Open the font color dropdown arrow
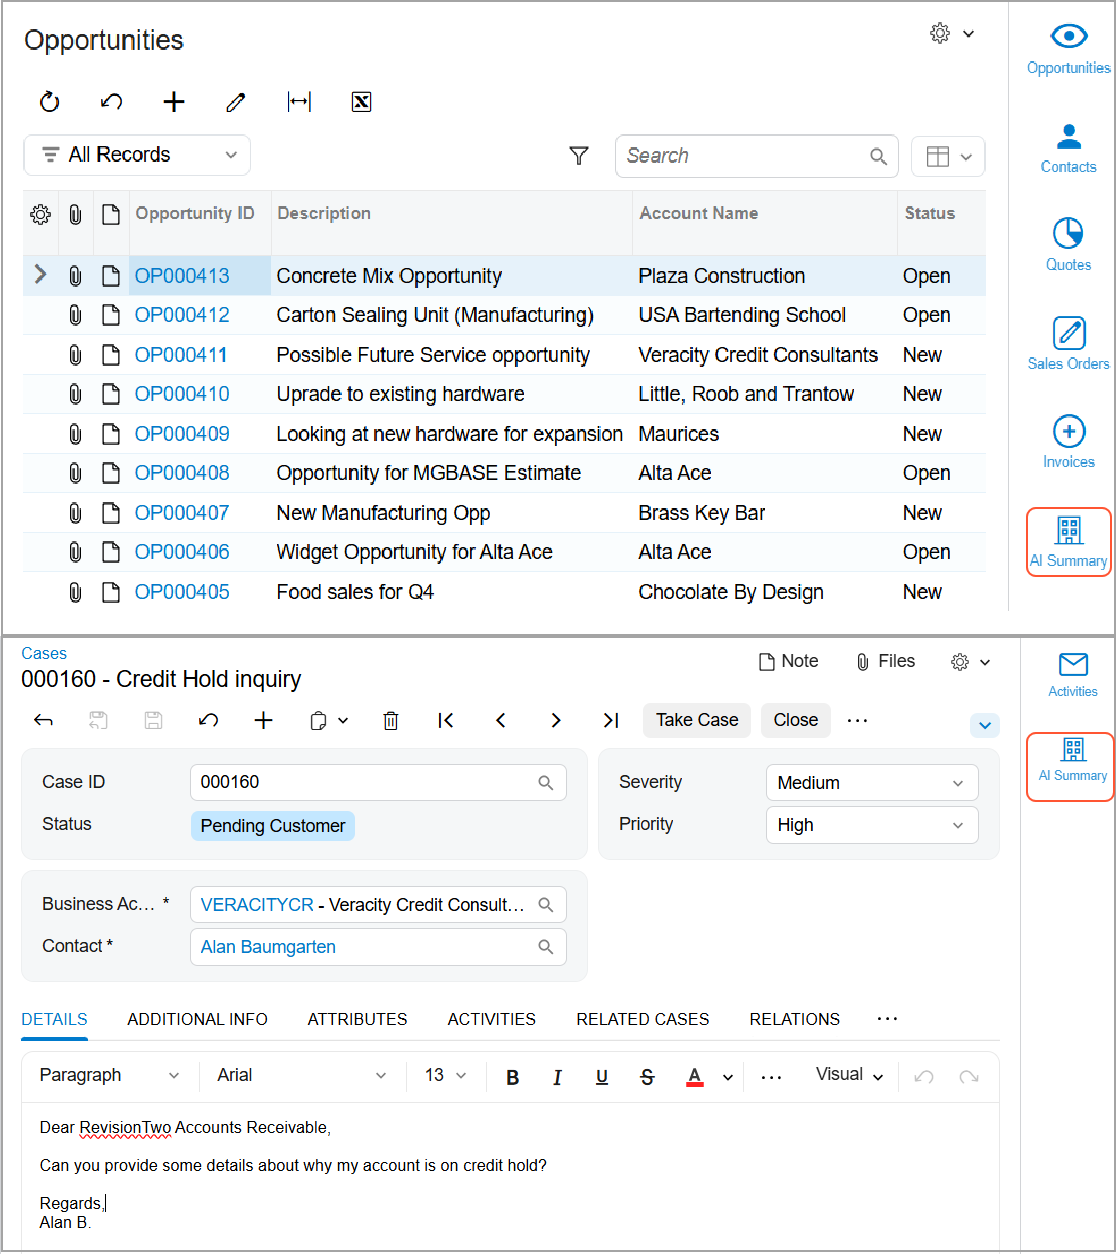Image resolution: width=1116 pixels, height=1254 pixels. pyautogui.click(x=728, y=1077)
